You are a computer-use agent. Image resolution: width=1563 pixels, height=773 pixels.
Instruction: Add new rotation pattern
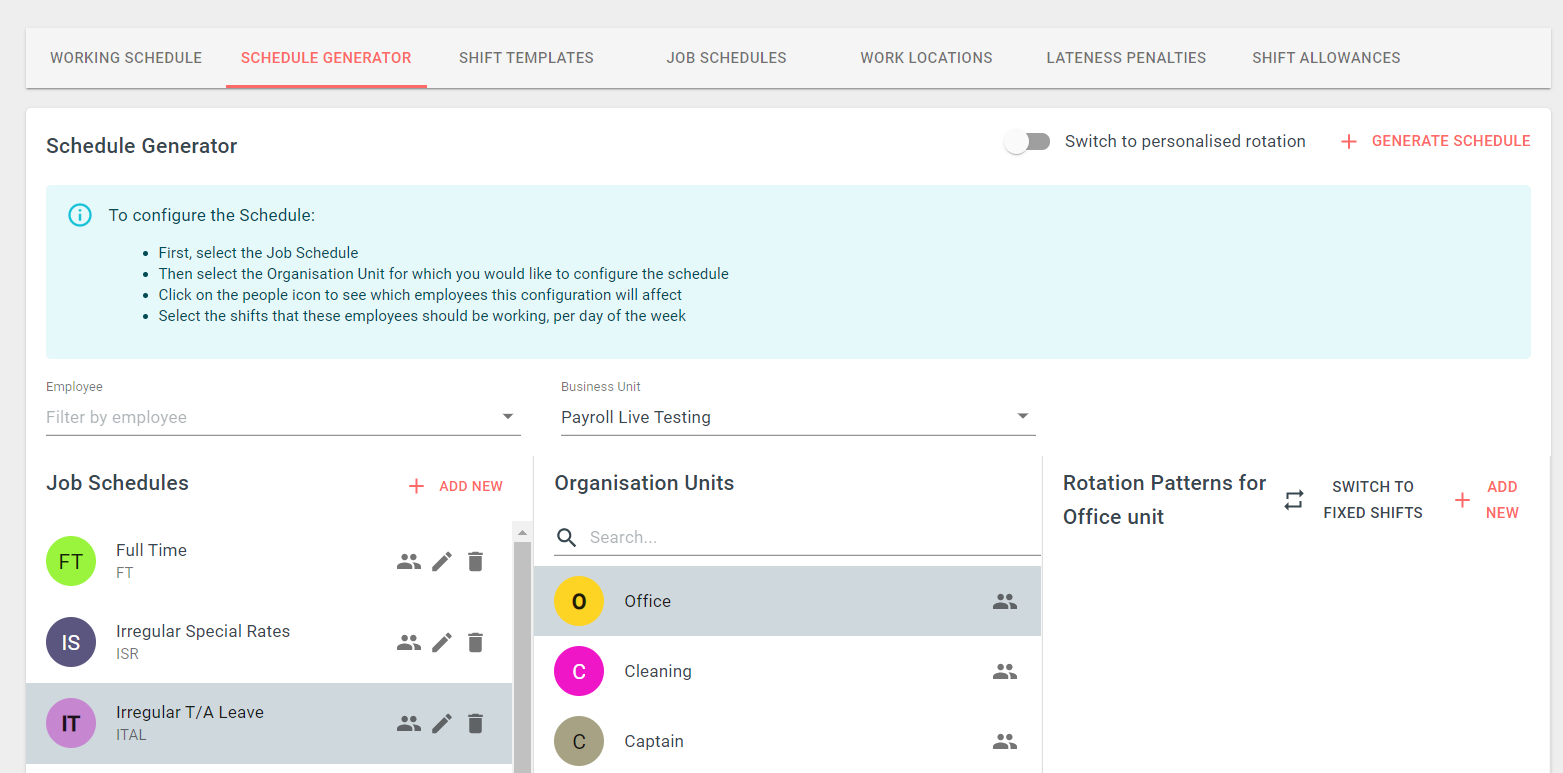pyautogui.click(x=1487, y=500)
